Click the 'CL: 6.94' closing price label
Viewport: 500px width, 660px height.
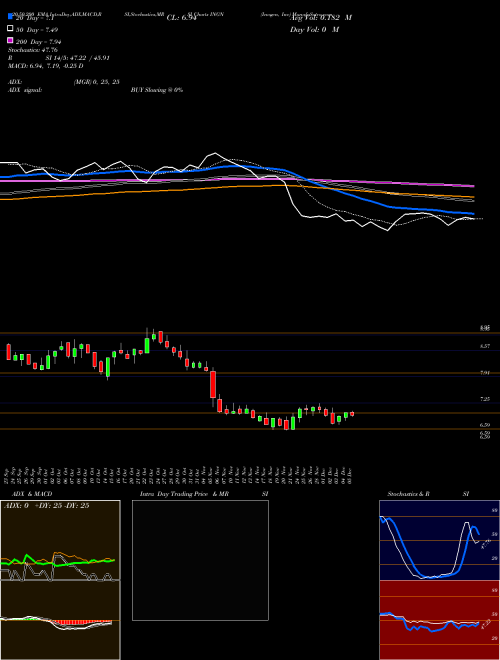pyautogui.click(x=181, y=18)
